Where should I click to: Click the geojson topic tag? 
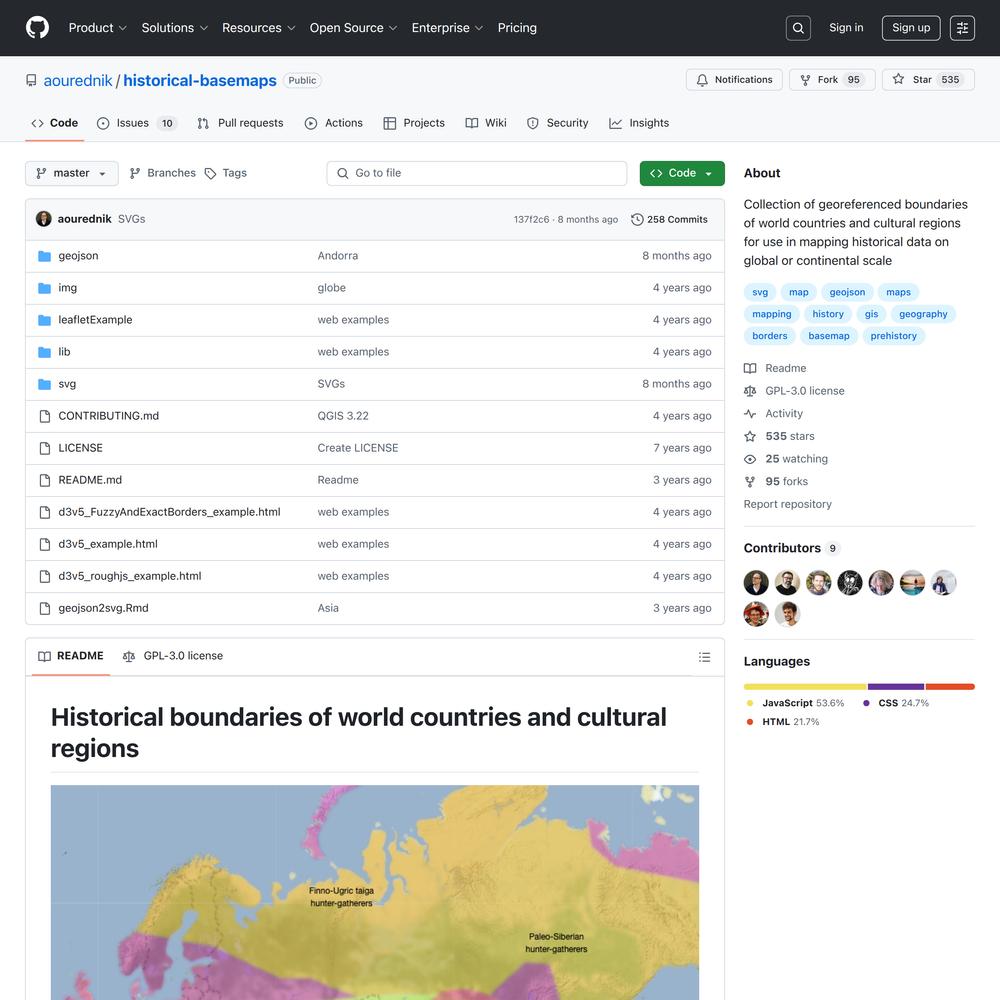pos(847,292)
